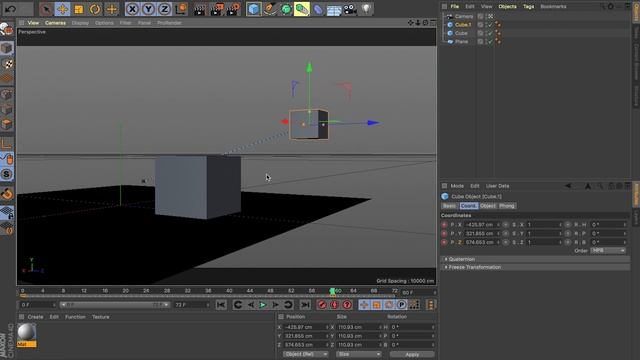This screenshot has height=360, width=640.
Task: Open the render settings clapperboard icon
Action: 232,9
